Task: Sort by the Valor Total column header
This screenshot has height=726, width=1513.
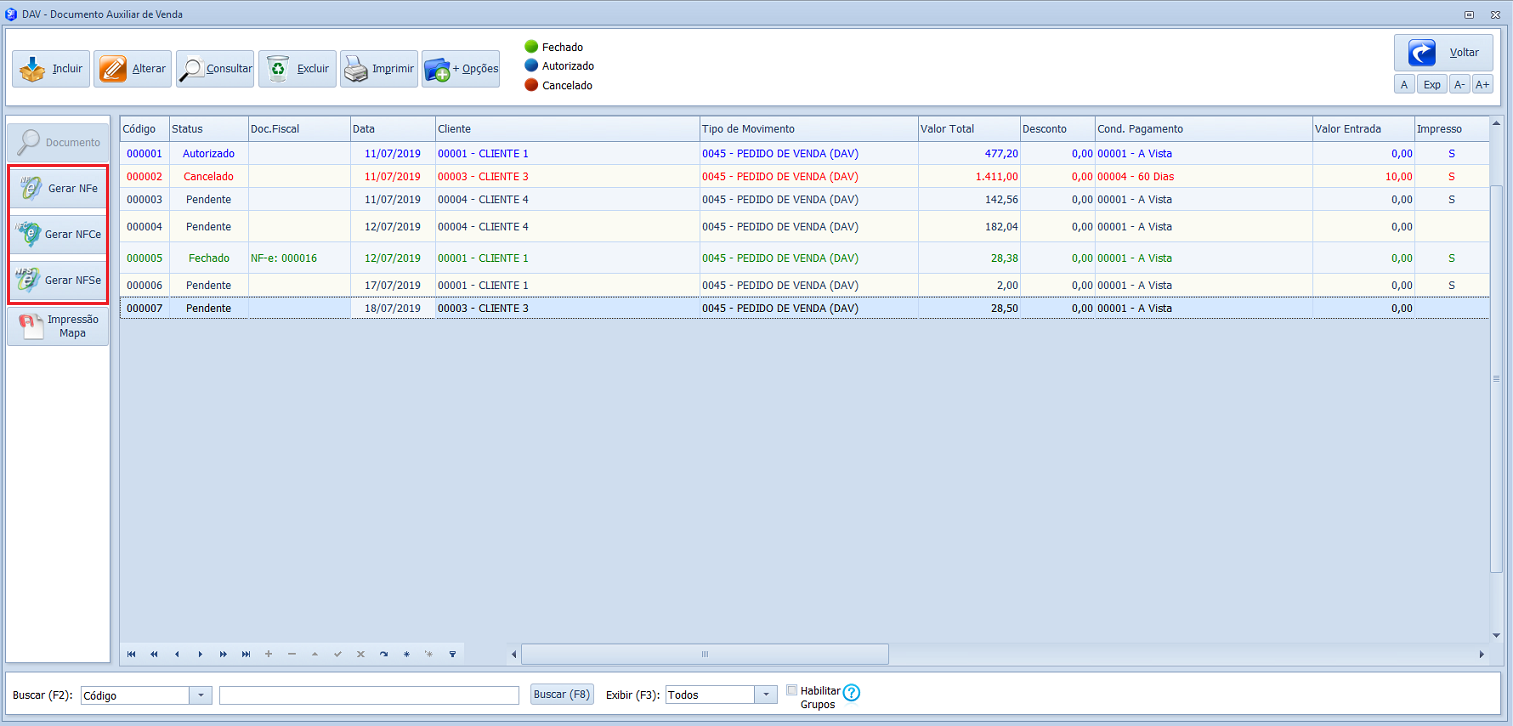Action: pyautogui.click(x=967, y=129)
